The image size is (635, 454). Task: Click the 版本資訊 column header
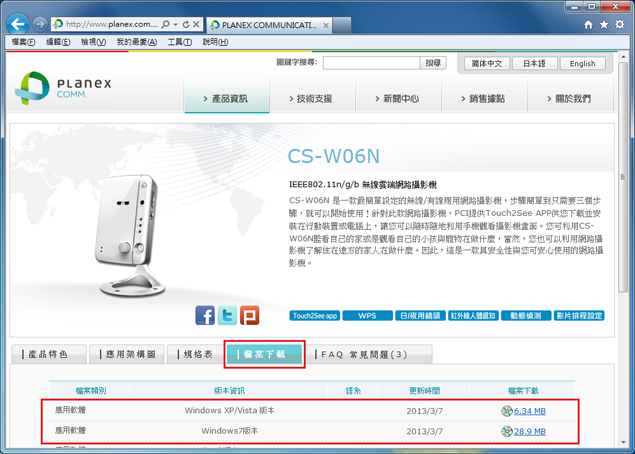click(x=229, y=390)
